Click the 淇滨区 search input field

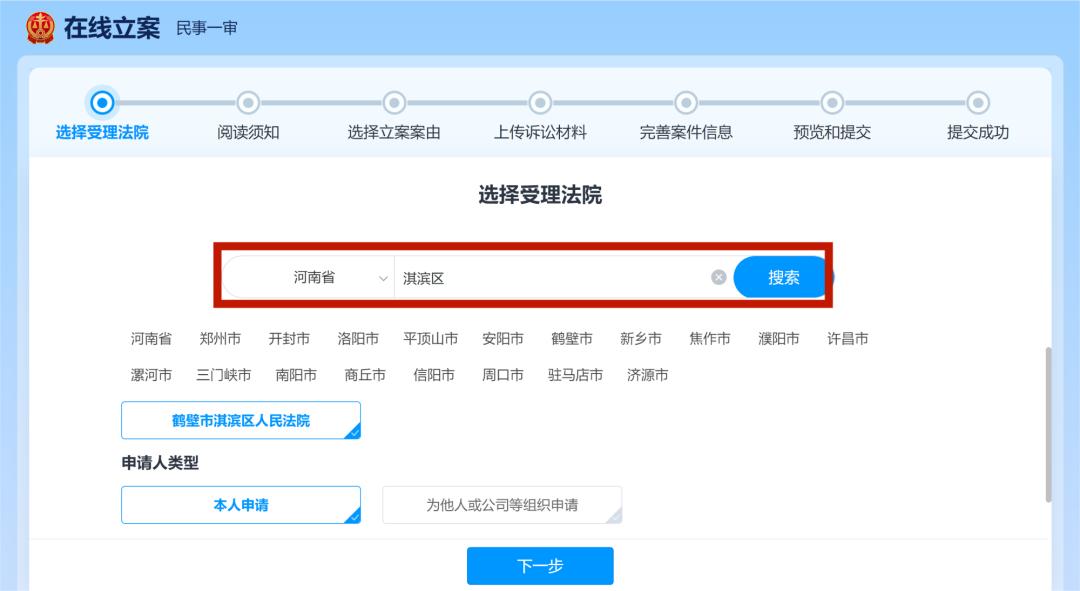click(x=551, y=278)
